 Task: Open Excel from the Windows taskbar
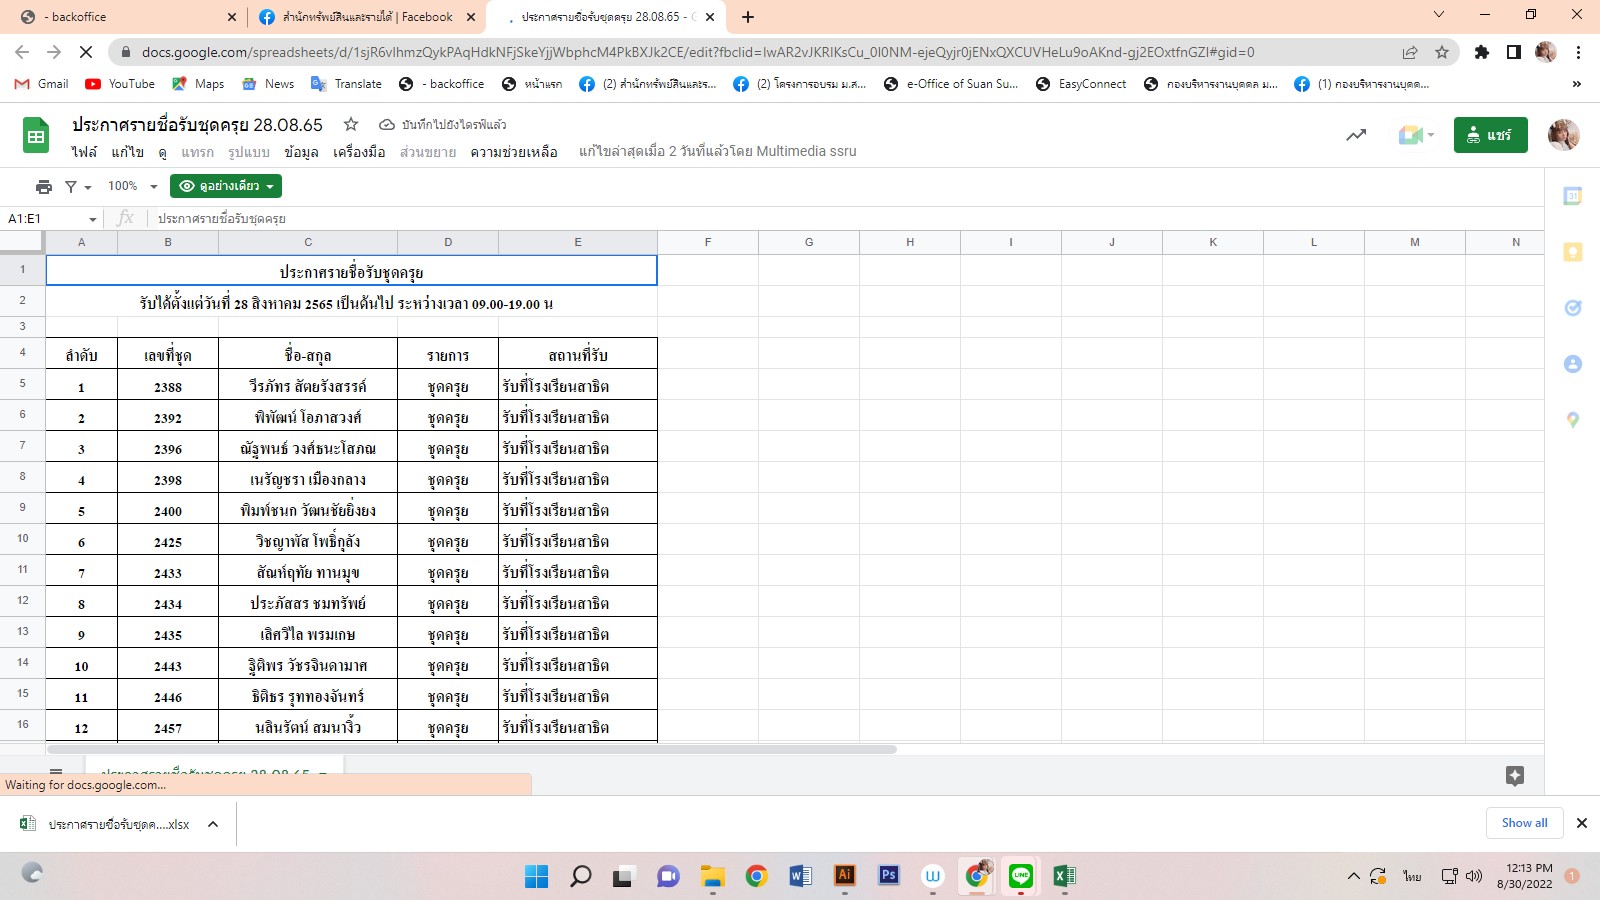point(1064,876)
